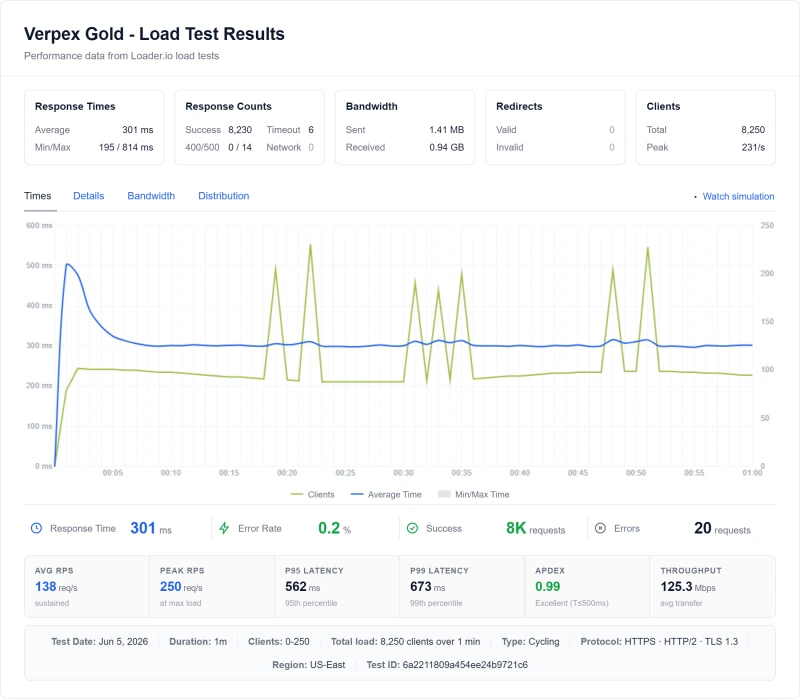Click the X circle icon beside Errors
The height and width of the screenshot is (699, 800).
[601, 529]
